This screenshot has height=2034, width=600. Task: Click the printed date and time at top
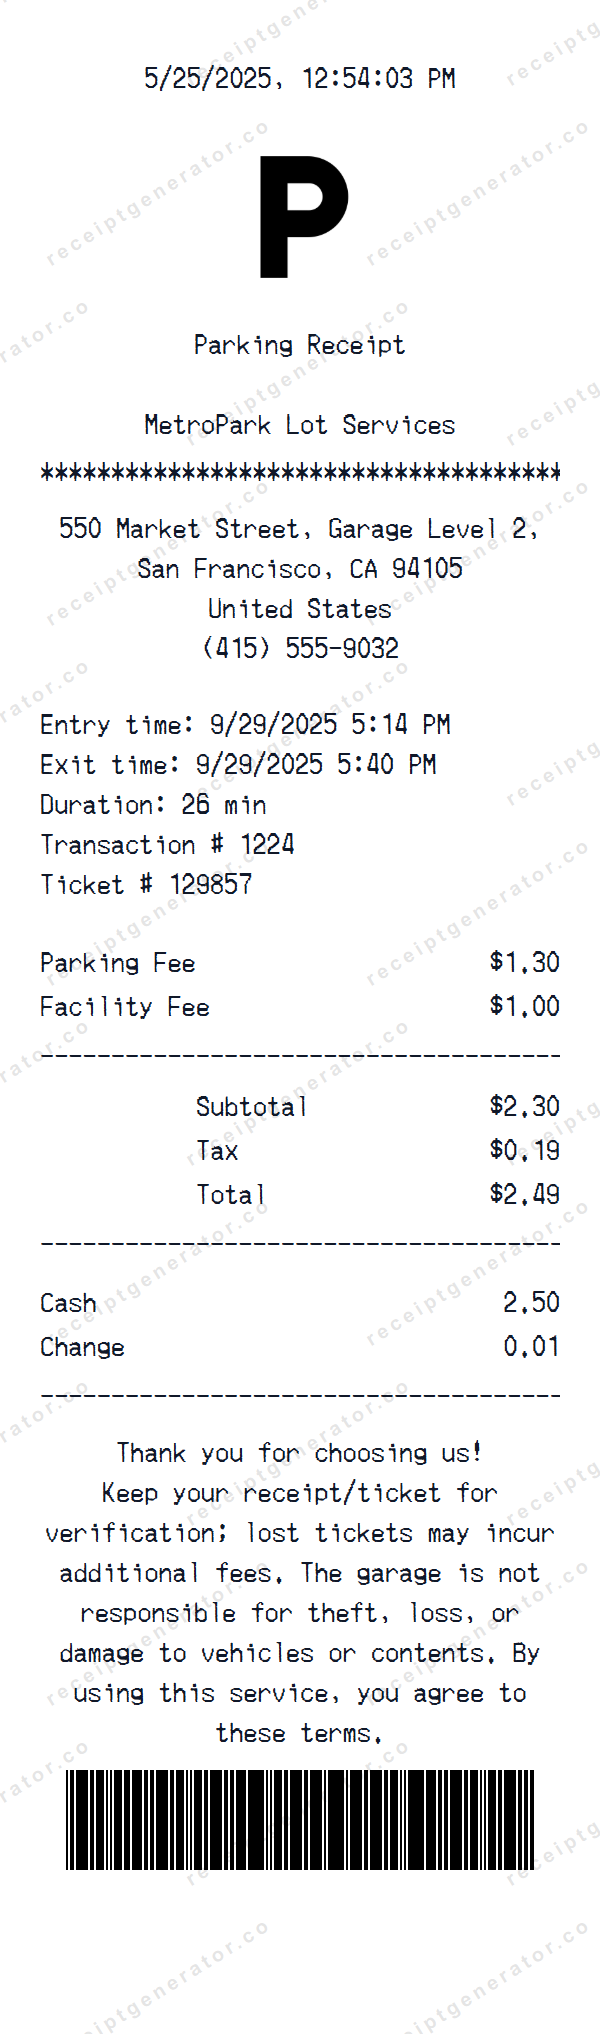pyautogui.click(x=299, y=78)
